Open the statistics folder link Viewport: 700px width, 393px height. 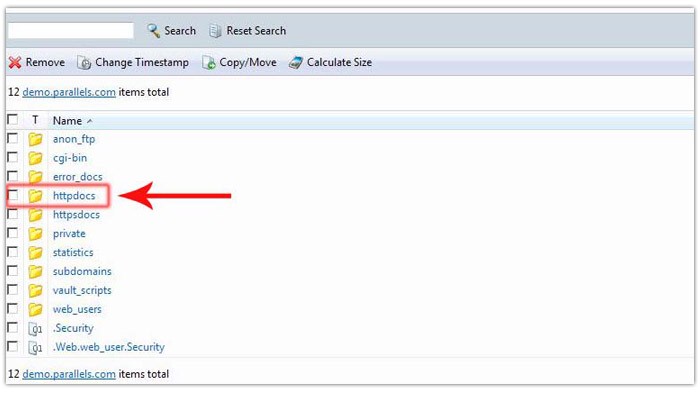(73, 253)
